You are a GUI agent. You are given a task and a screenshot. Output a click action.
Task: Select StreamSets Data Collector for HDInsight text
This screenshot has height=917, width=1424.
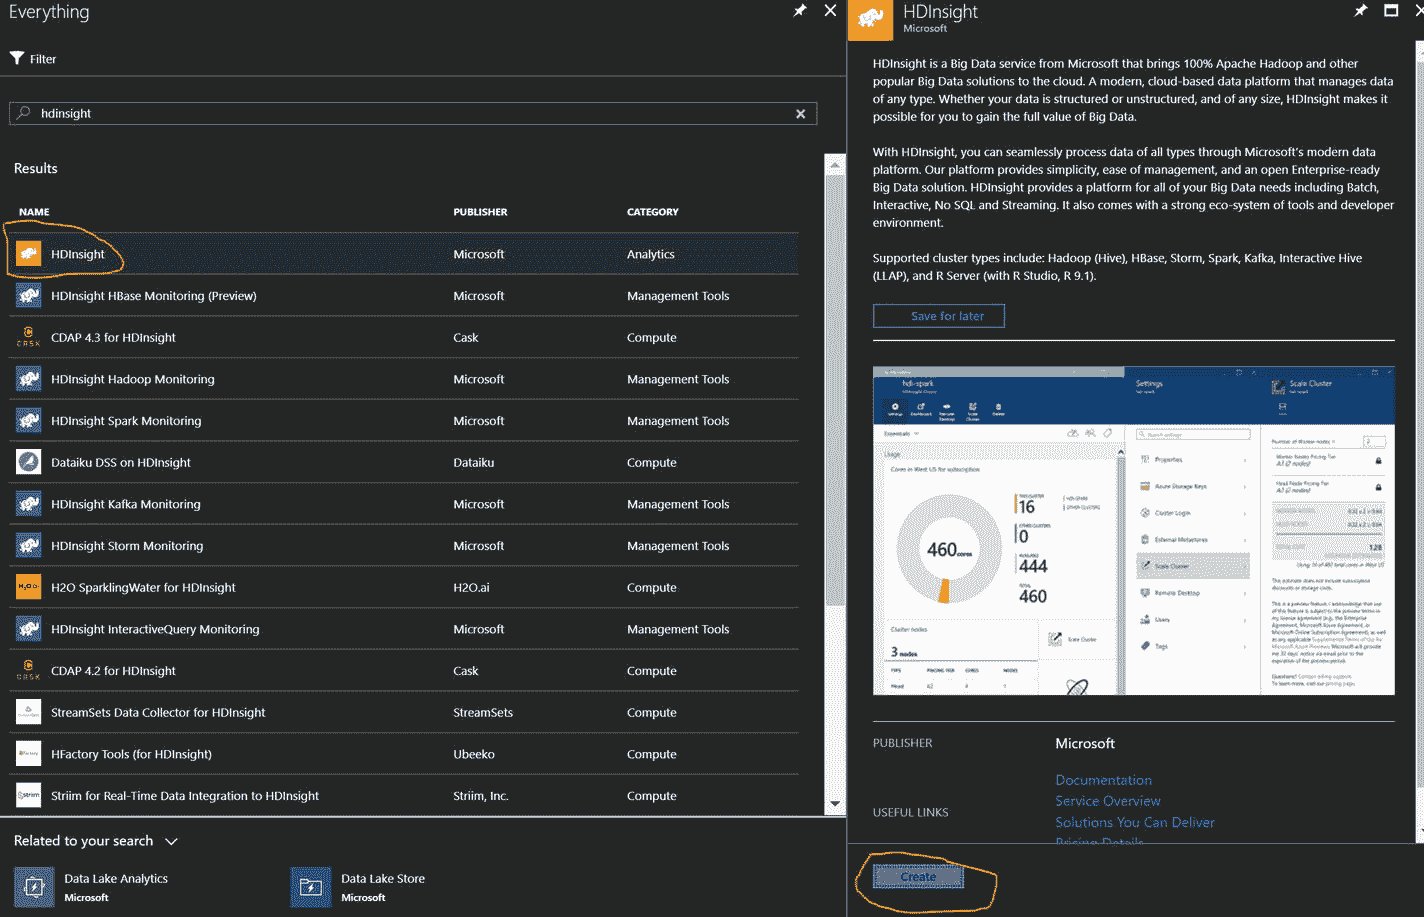(x=158, y=712)
